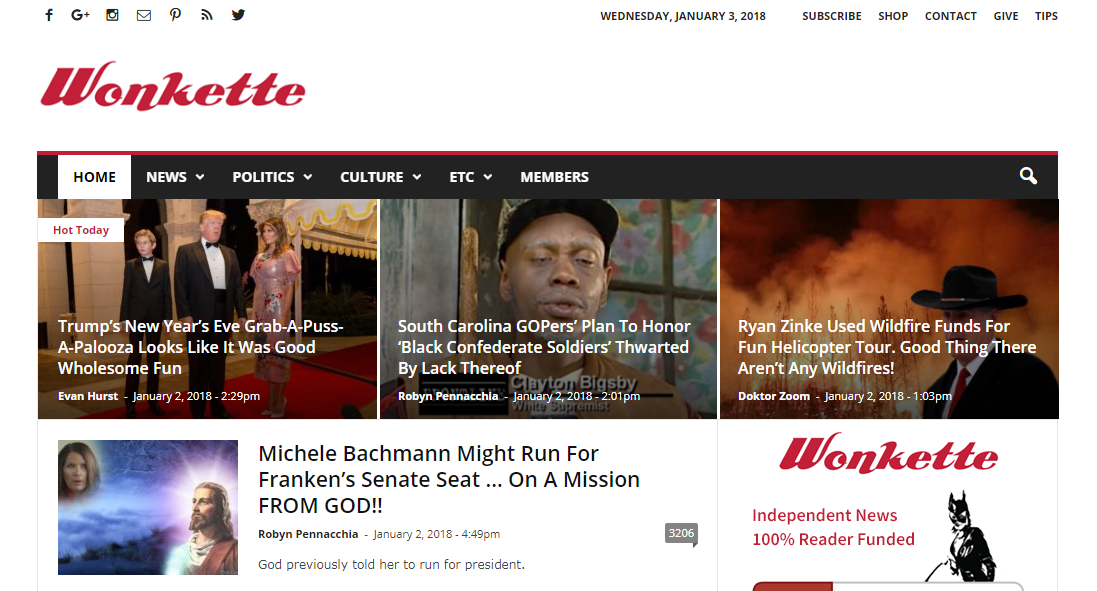Click the Give link
1097x591 pixels.
point(1005,16)
